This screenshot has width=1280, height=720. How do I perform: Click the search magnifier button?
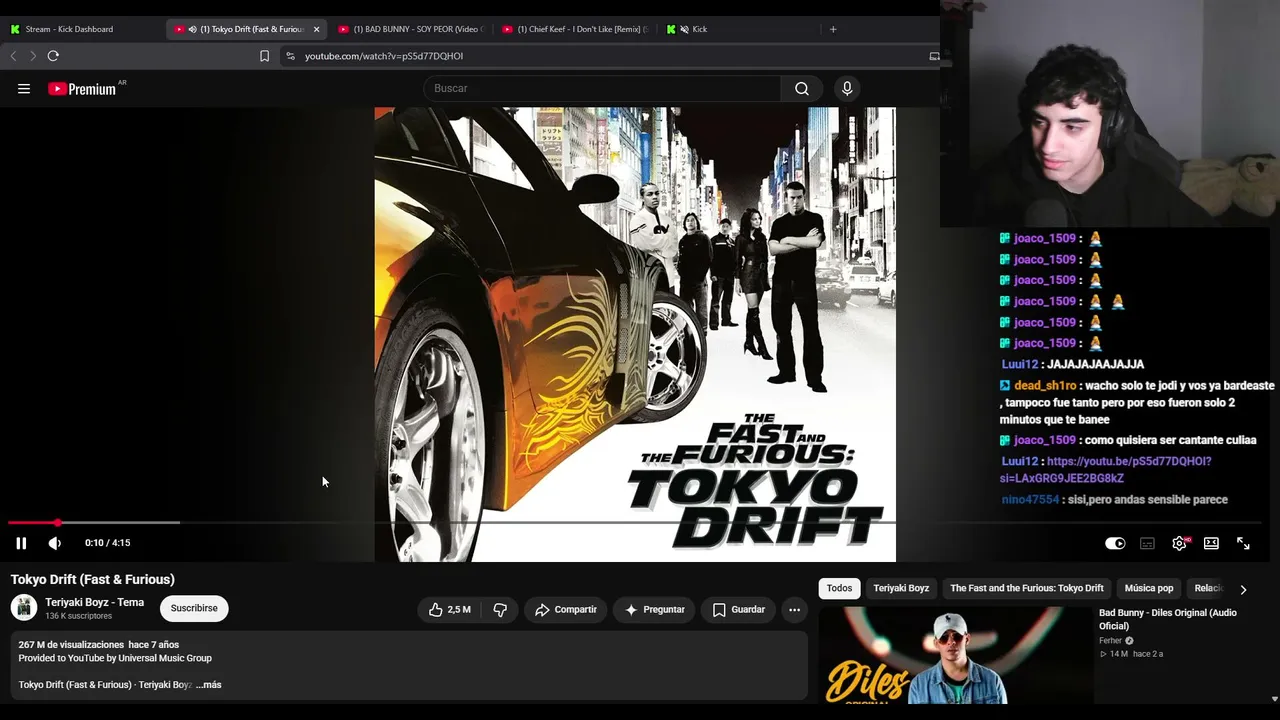coord(802,89)
